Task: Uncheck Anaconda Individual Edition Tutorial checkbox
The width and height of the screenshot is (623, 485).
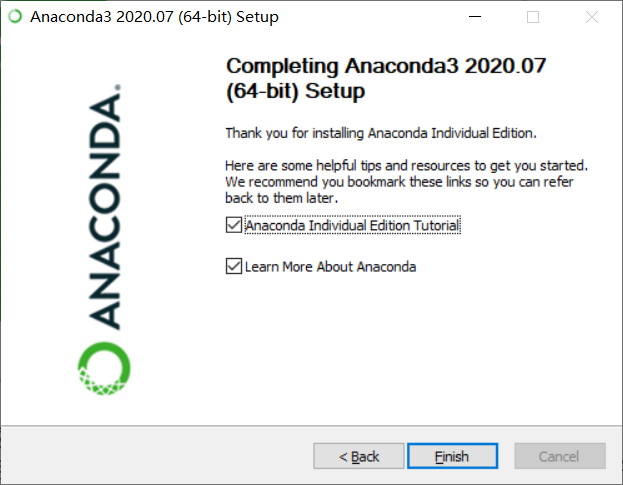Action: pos(234,225)
